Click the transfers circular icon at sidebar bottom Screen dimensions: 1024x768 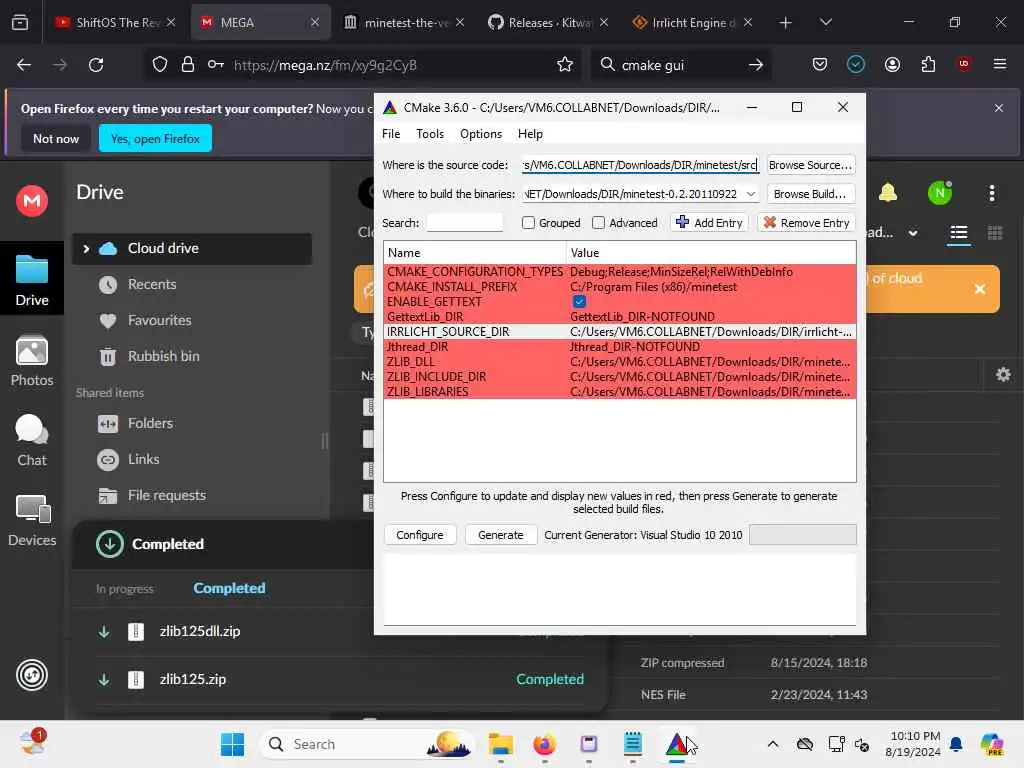point(31,675)
